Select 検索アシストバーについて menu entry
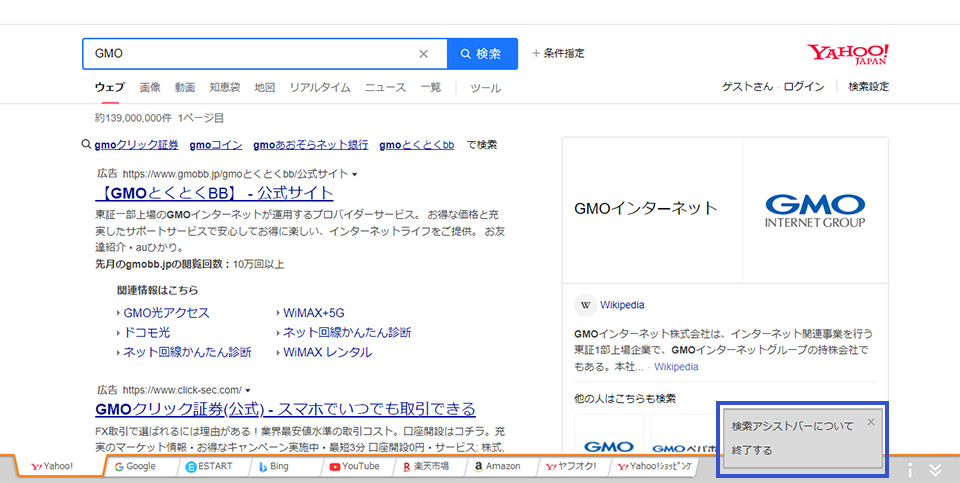960x483 pixels. tap(792, 426)
